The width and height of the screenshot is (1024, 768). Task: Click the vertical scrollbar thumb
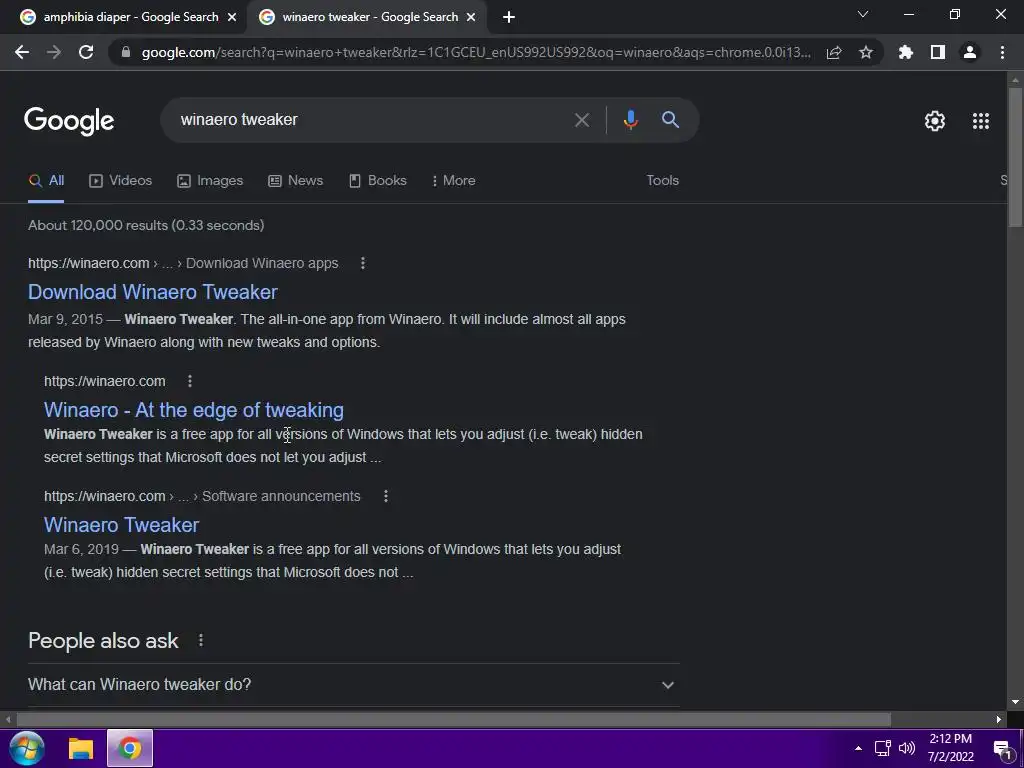click(x=1015, y=157)
